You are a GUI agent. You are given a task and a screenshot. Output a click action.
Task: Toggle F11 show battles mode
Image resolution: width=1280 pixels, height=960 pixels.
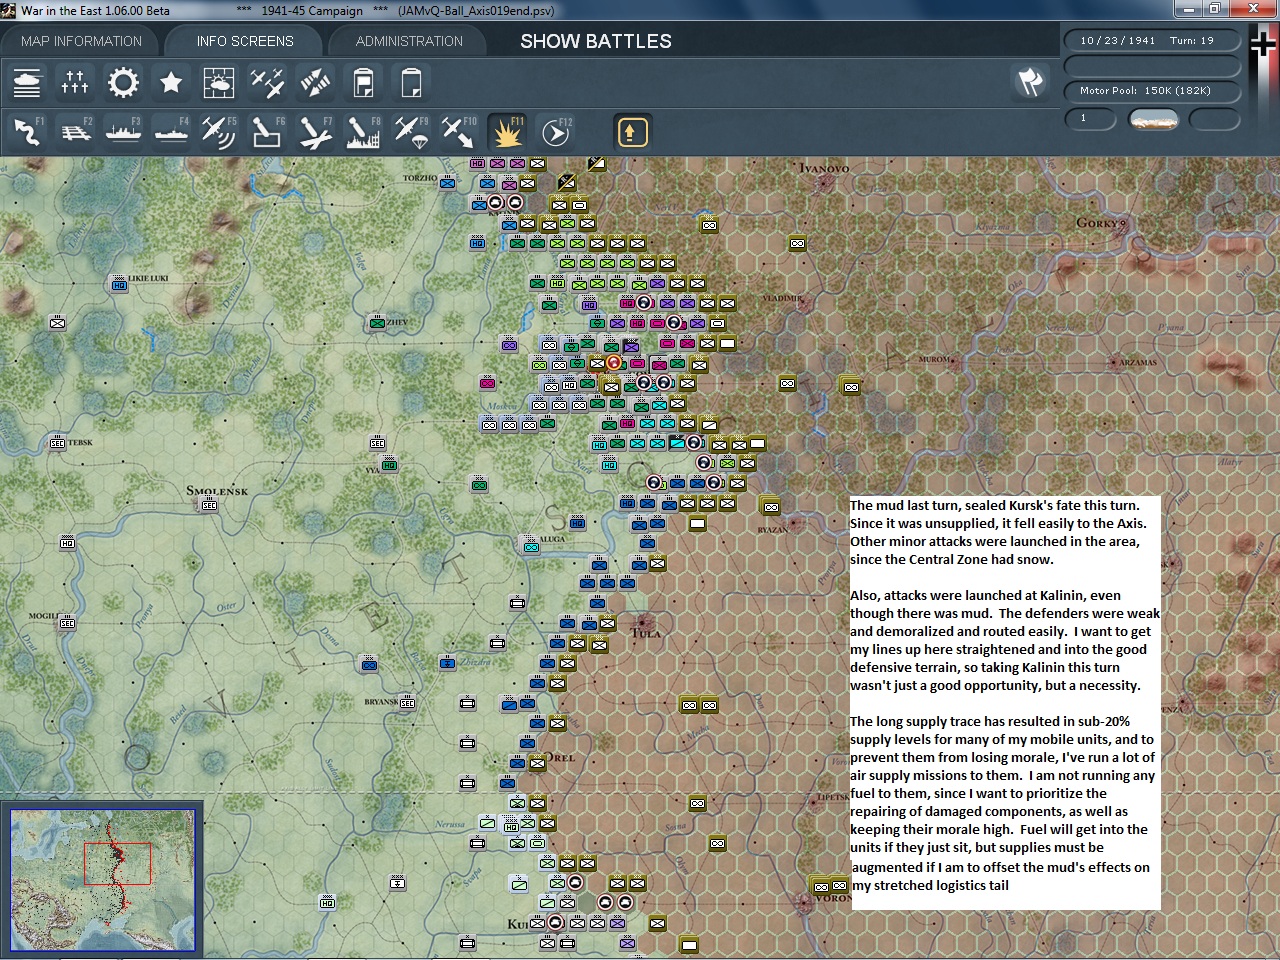(x=507, y=131)
